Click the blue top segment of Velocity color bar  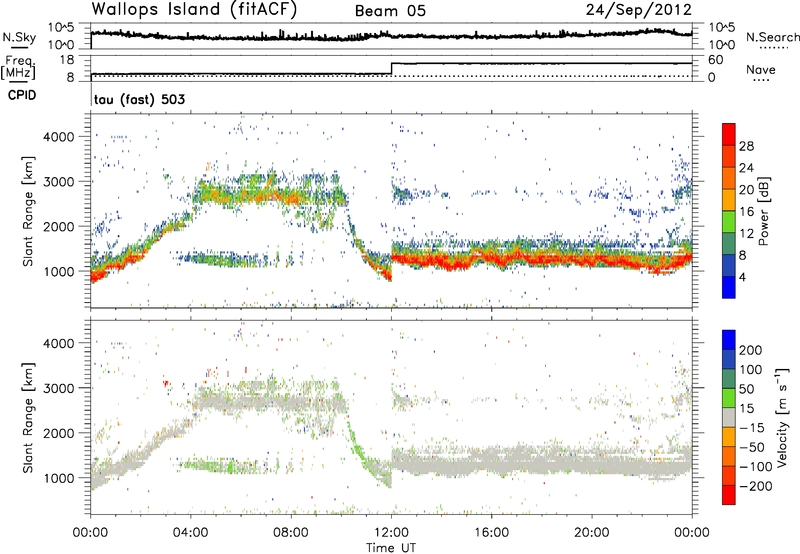[729, 340]
